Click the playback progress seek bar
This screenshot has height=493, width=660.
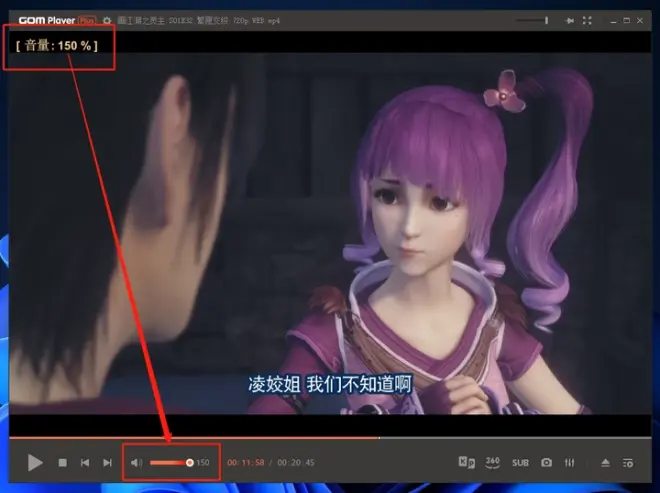[x=330, y=438]
